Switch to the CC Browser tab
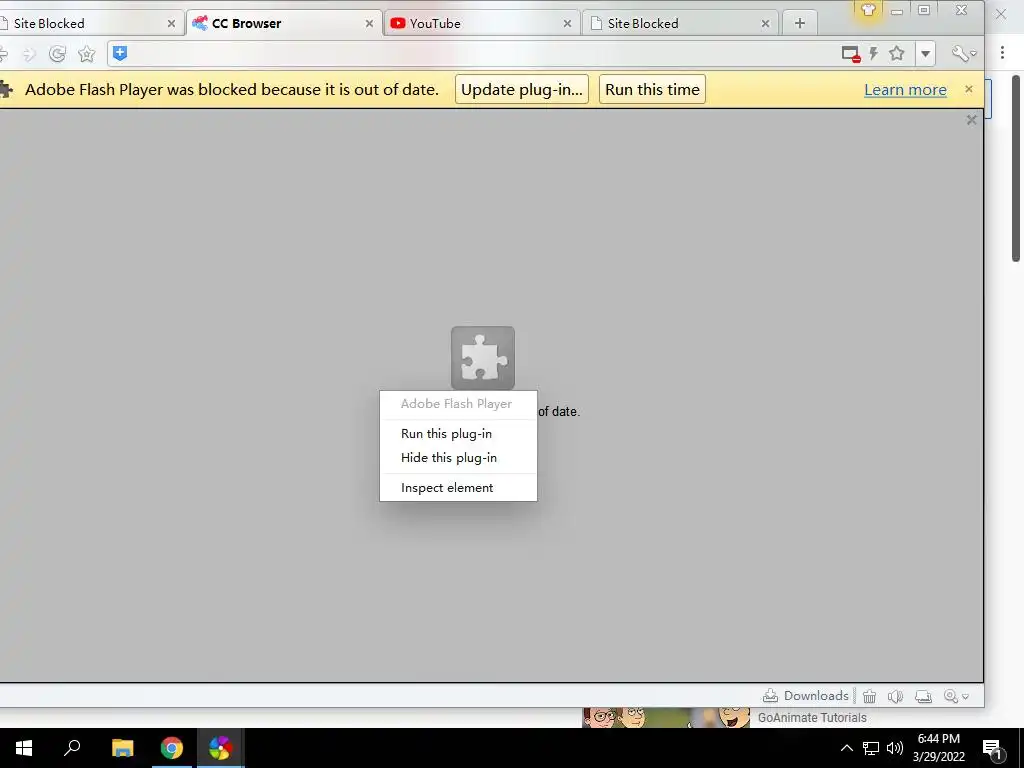 [x=284, y=24]
